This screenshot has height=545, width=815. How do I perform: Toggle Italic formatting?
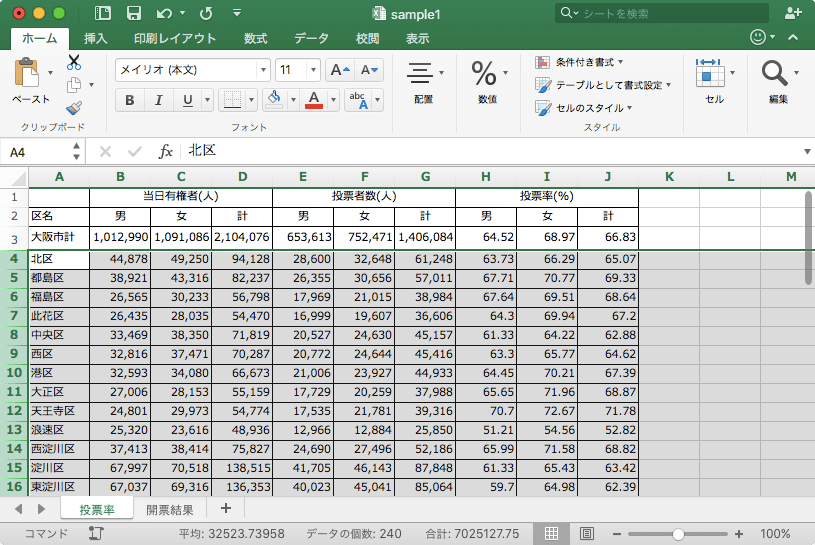(x=158, y=100)
